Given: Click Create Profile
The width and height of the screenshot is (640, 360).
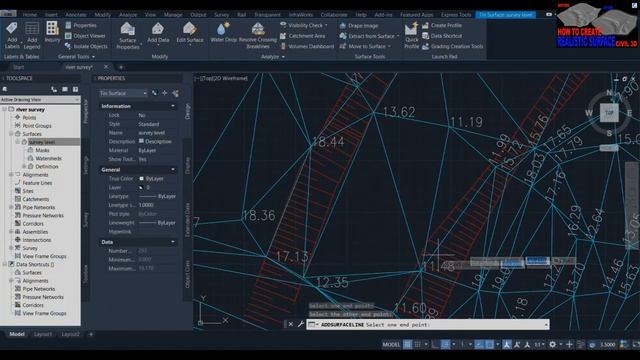Looking at the screenshot, I should click(442, 25).
